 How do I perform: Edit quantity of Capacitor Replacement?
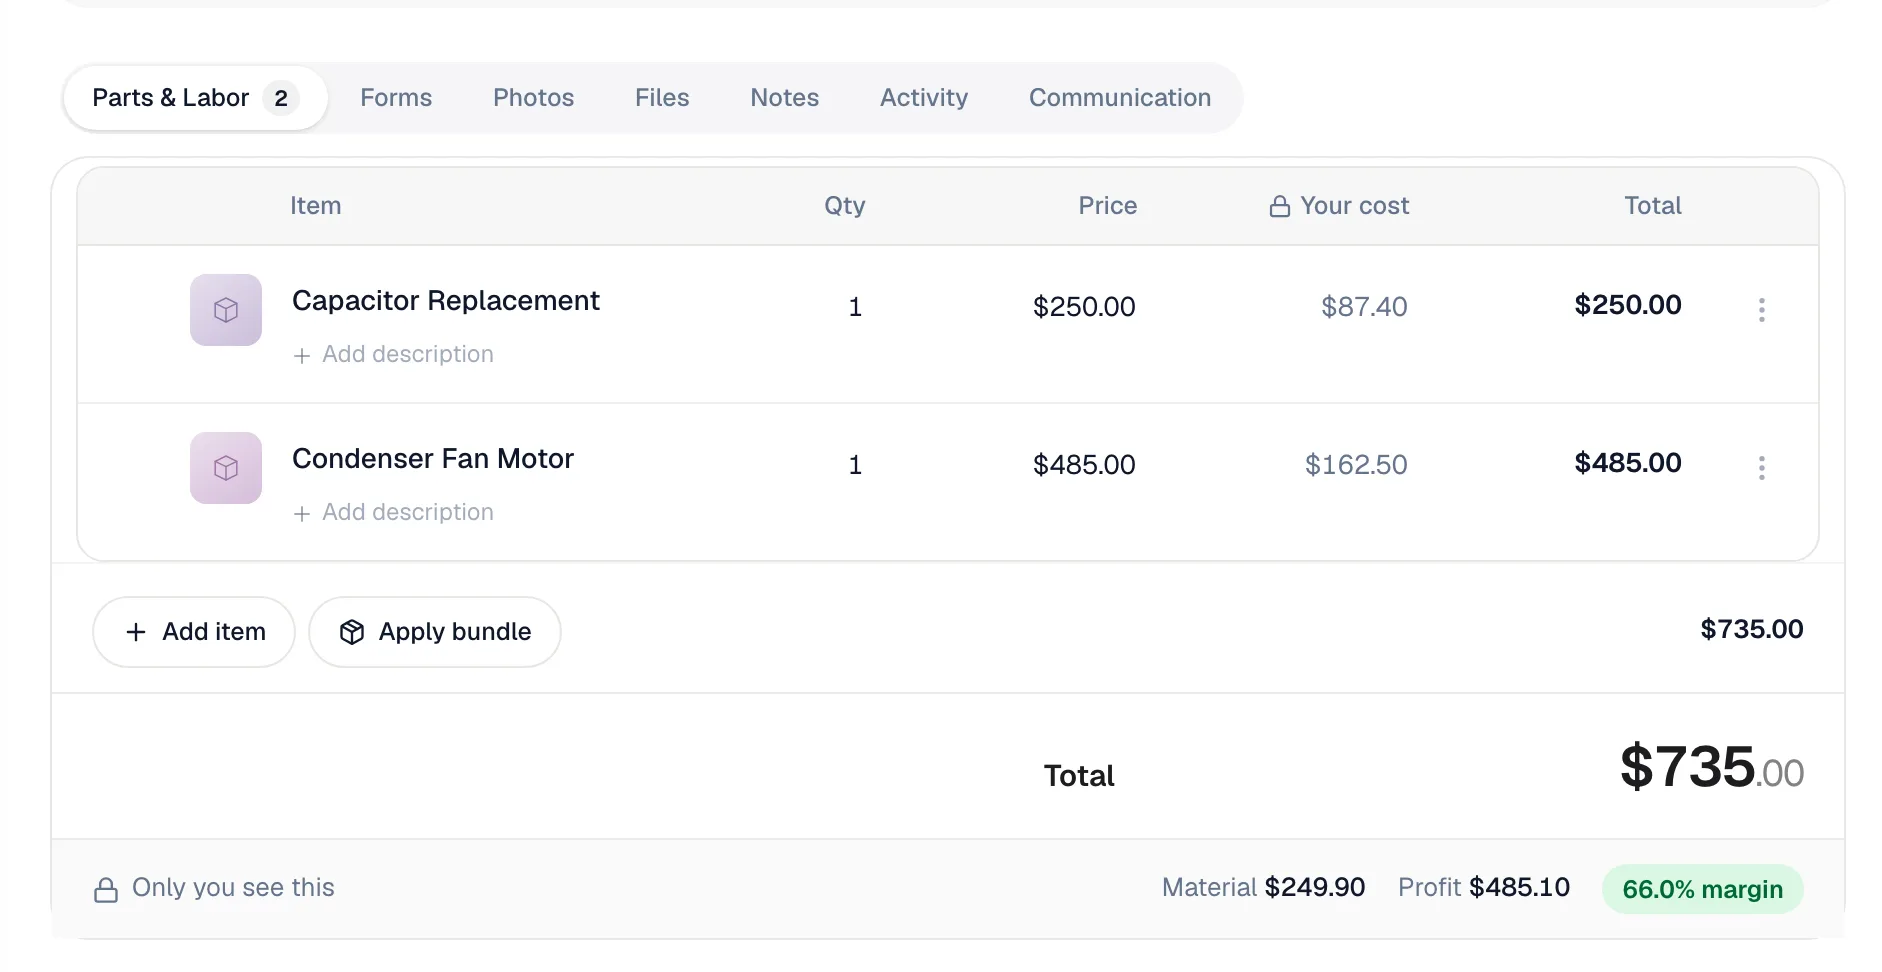tap(855, 307)
